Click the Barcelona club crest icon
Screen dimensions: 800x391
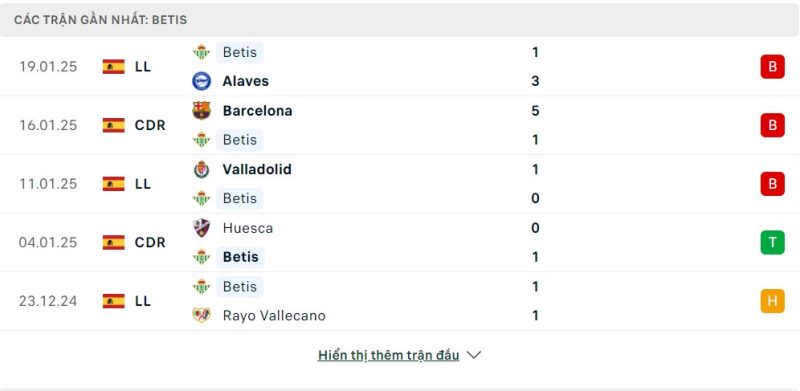202,110
